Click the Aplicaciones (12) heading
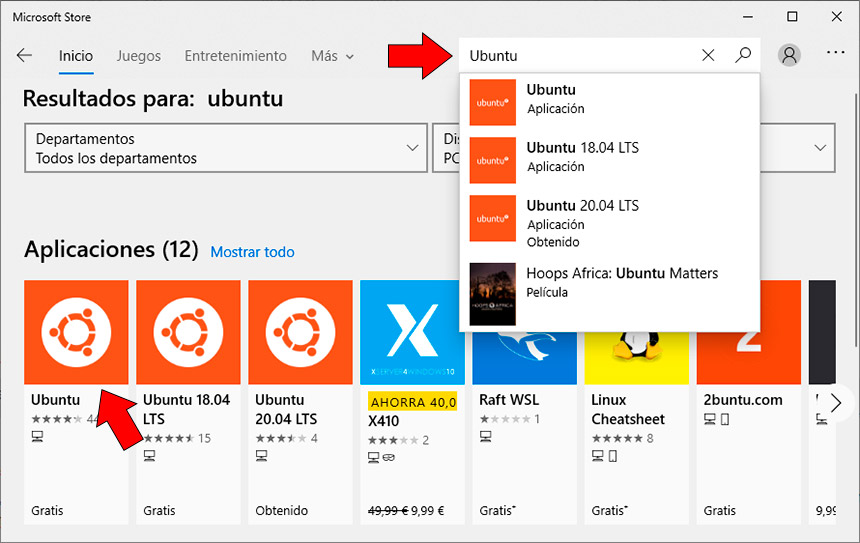The height and width of the screenshot is (543, 860). point(111,250)
